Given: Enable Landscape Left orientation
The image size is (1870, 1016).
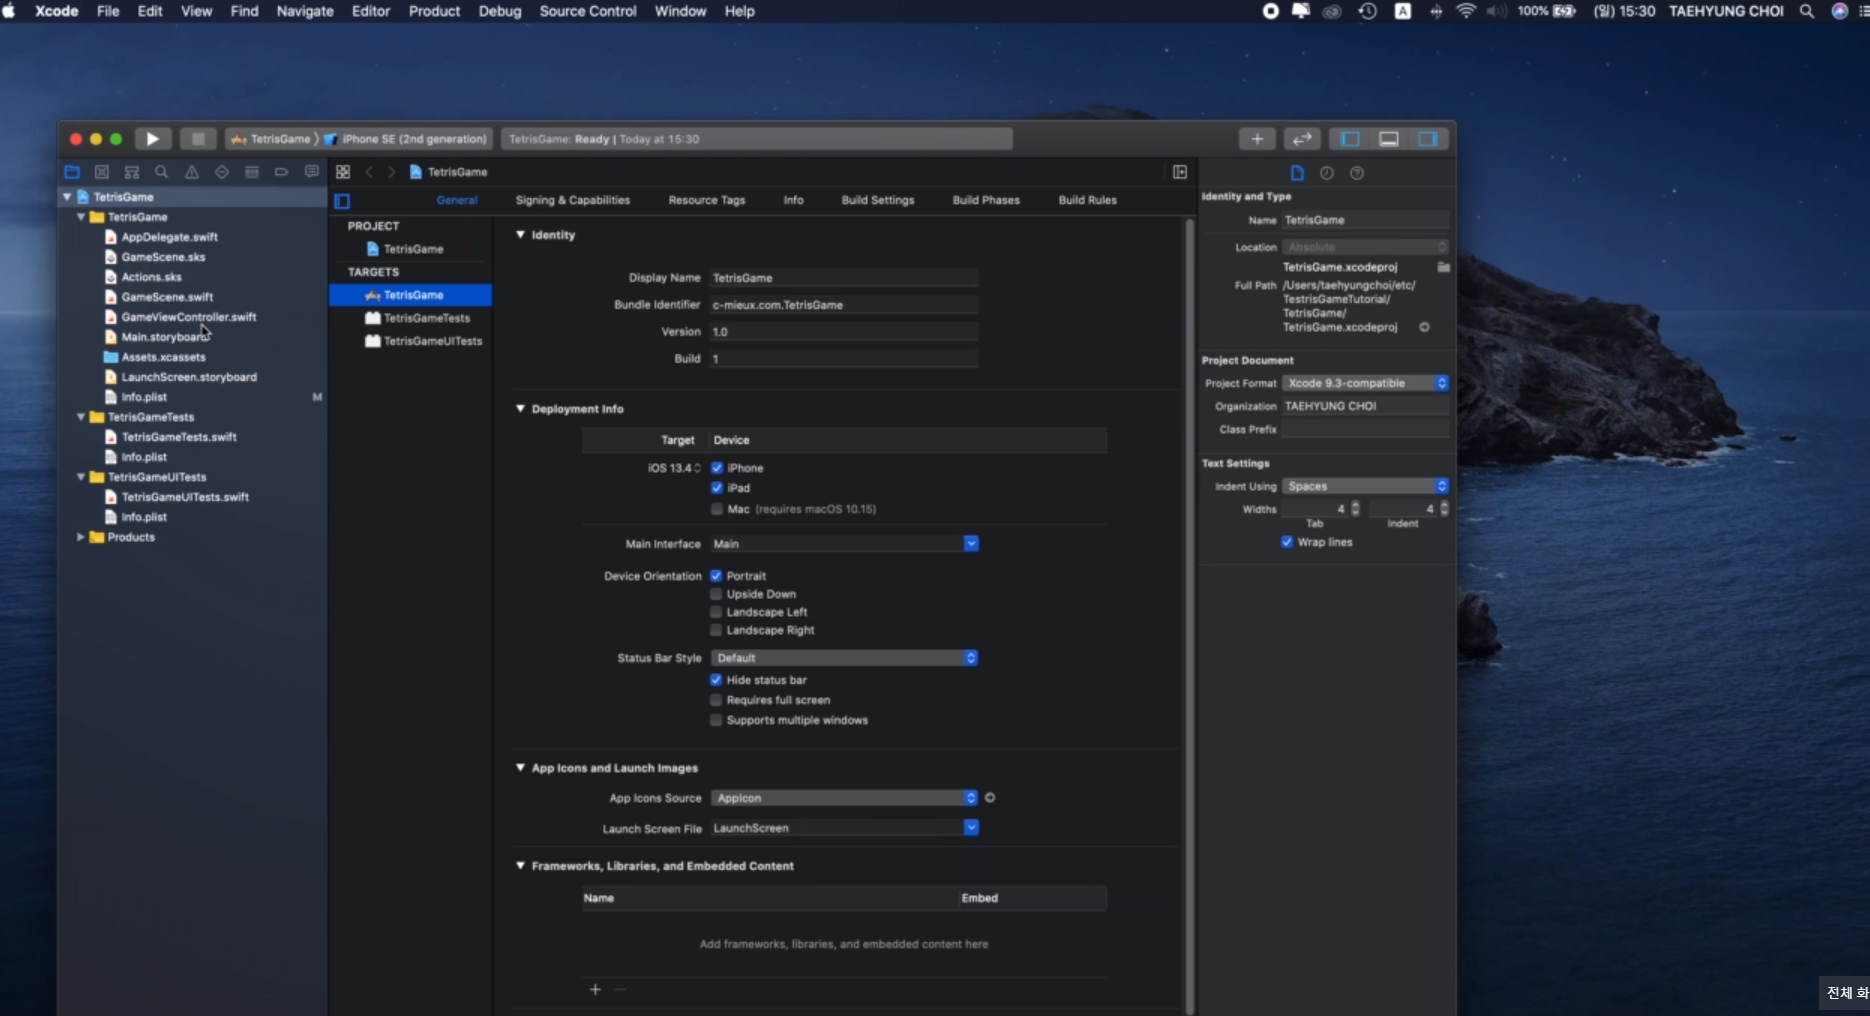Looking at the screenshot, I should 716,612.
